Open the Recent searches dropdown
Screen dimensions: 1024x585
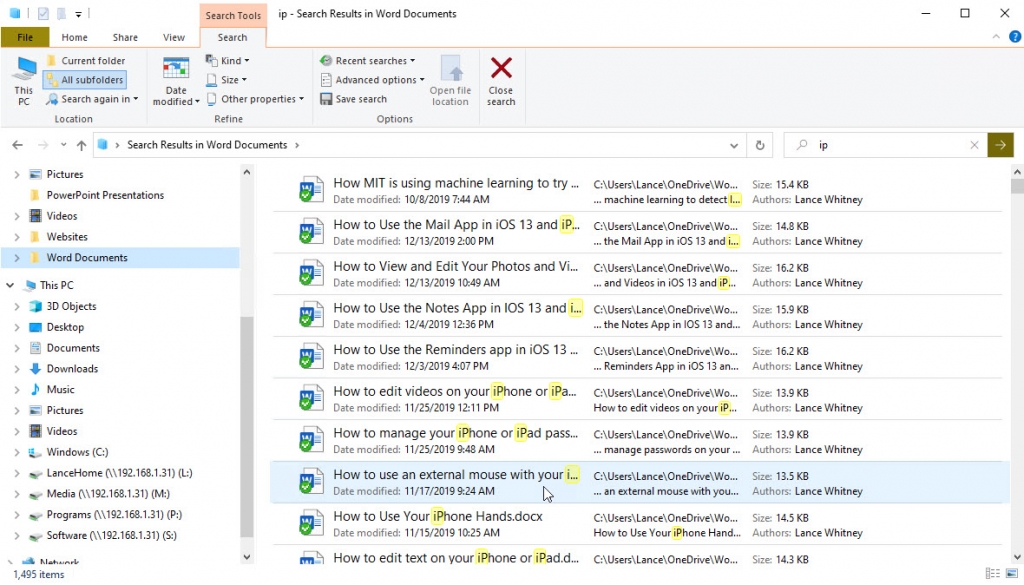click(x=368, y=61)
